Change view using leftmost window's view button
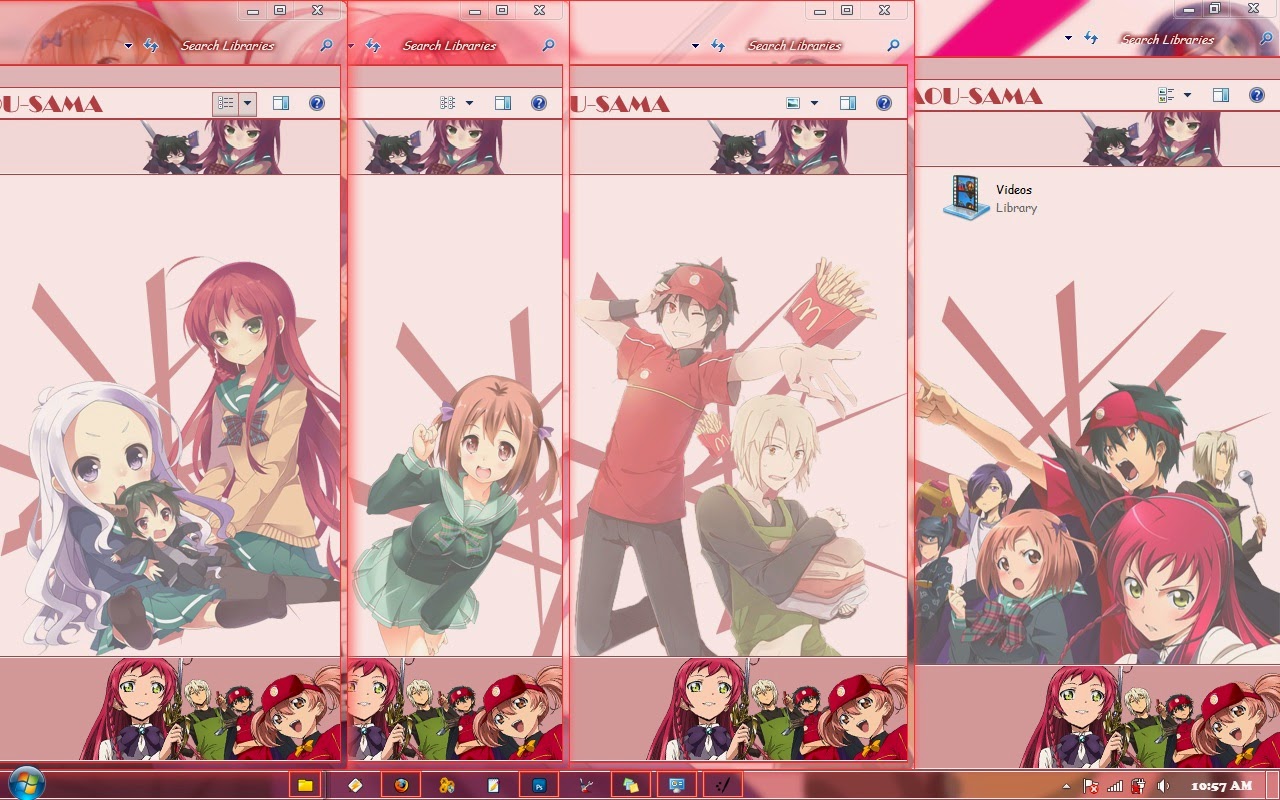1280x800 pixels. click(226, 103)
